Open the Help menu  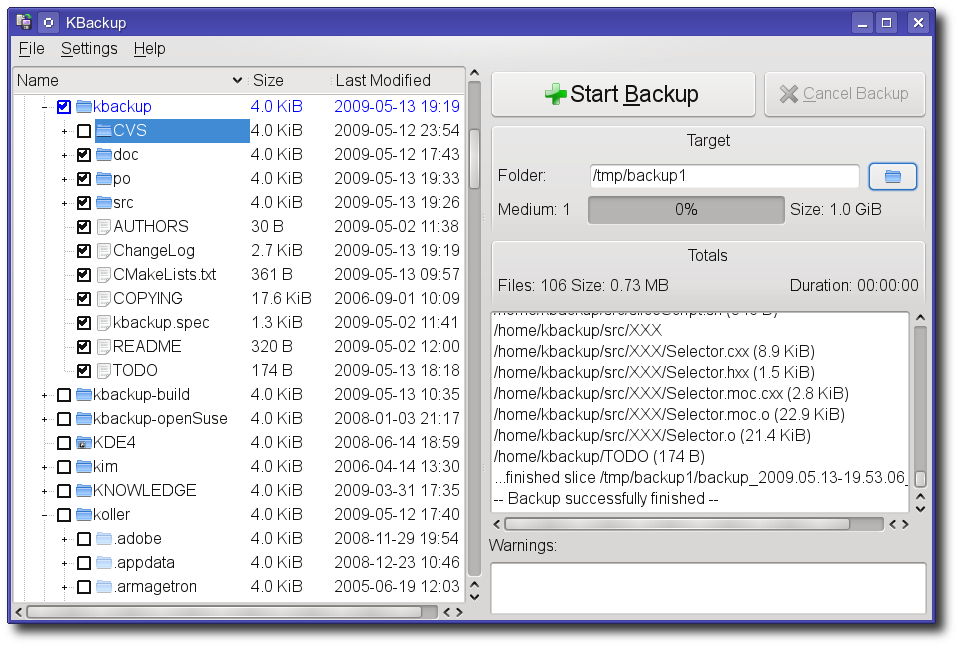(x=150, y=48)
